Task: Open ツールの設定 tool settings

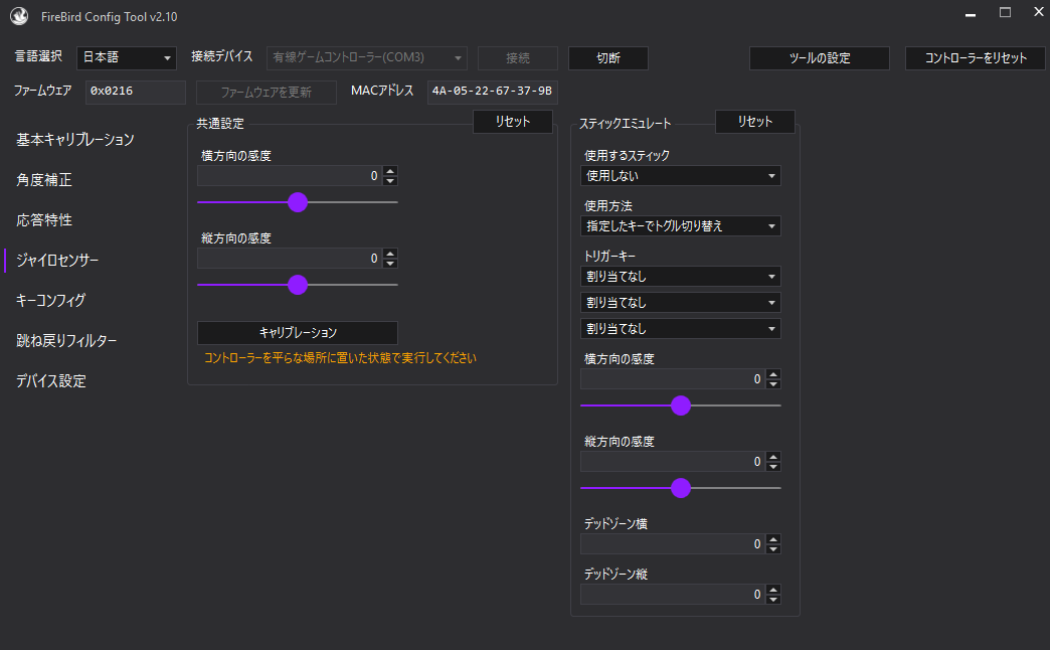Action: 819,58
